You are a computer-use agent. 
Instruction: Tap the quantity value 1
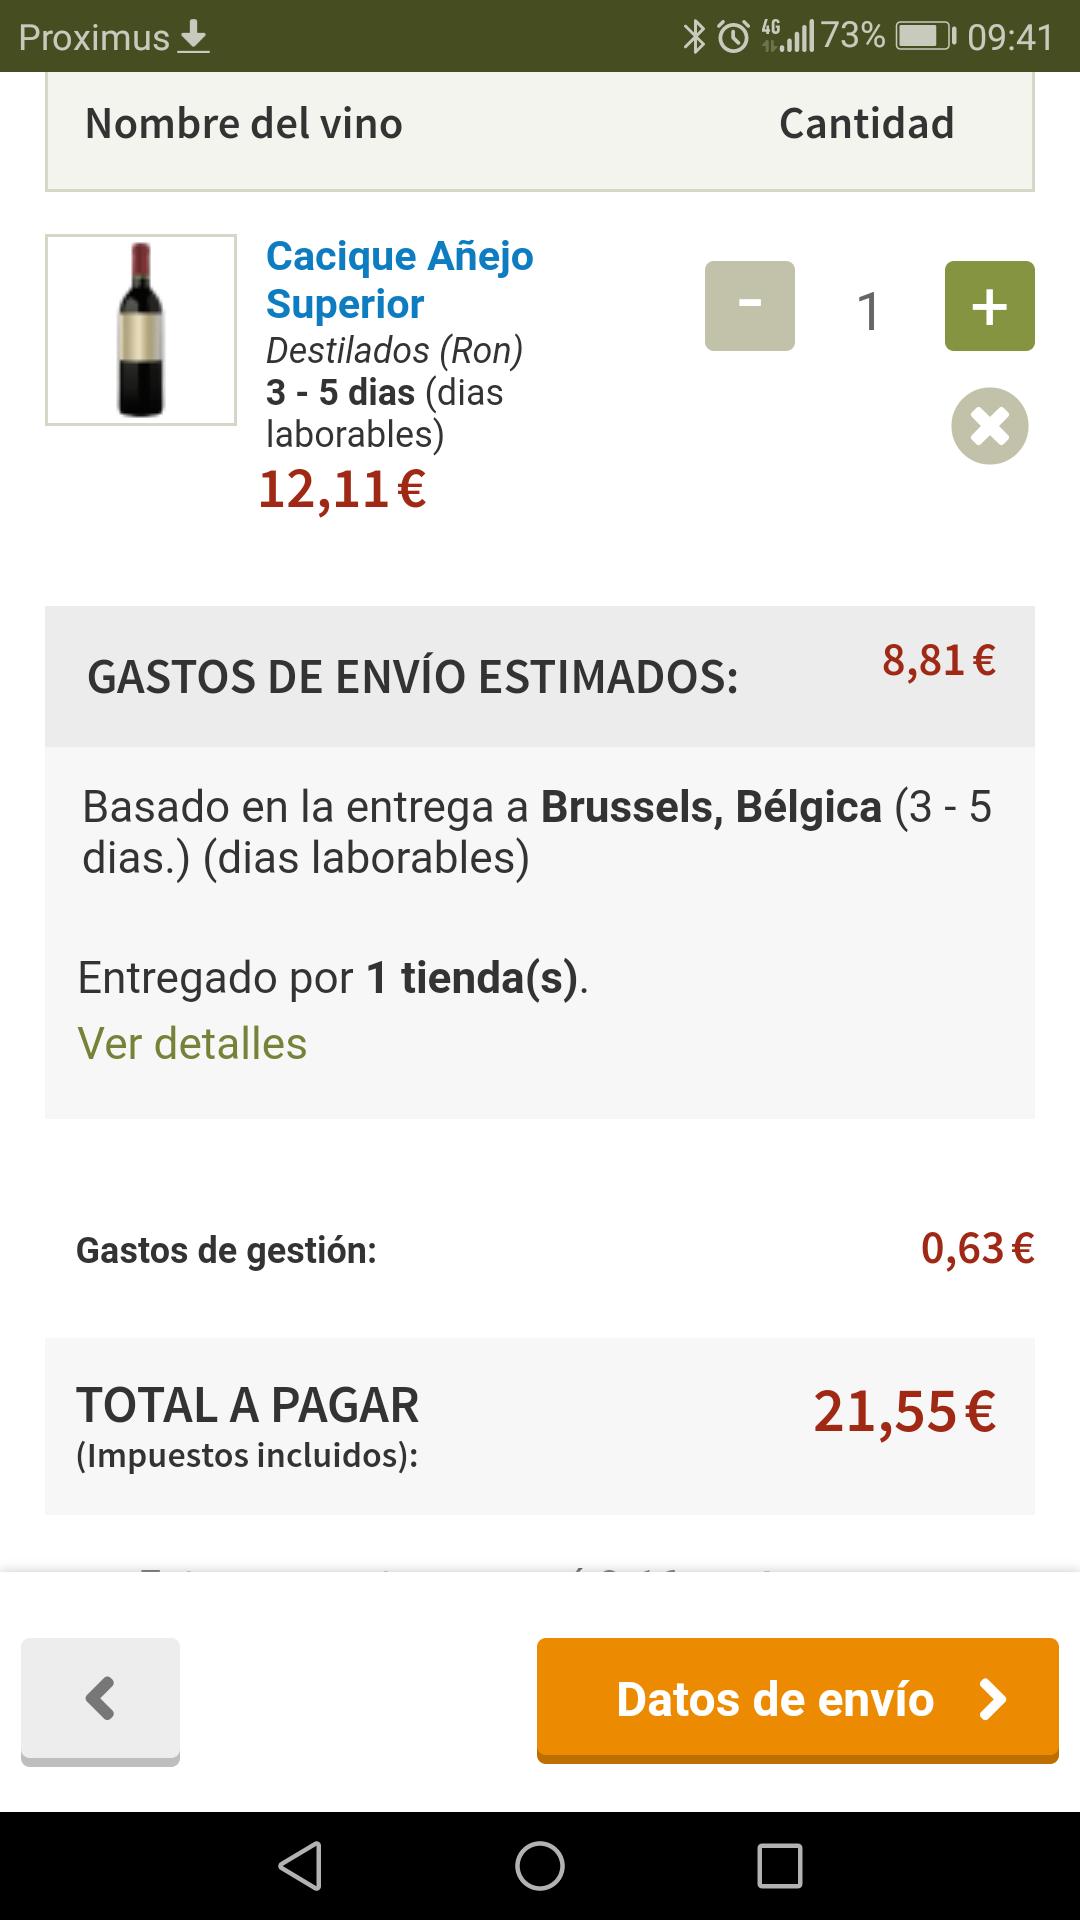tap(868, 310)
